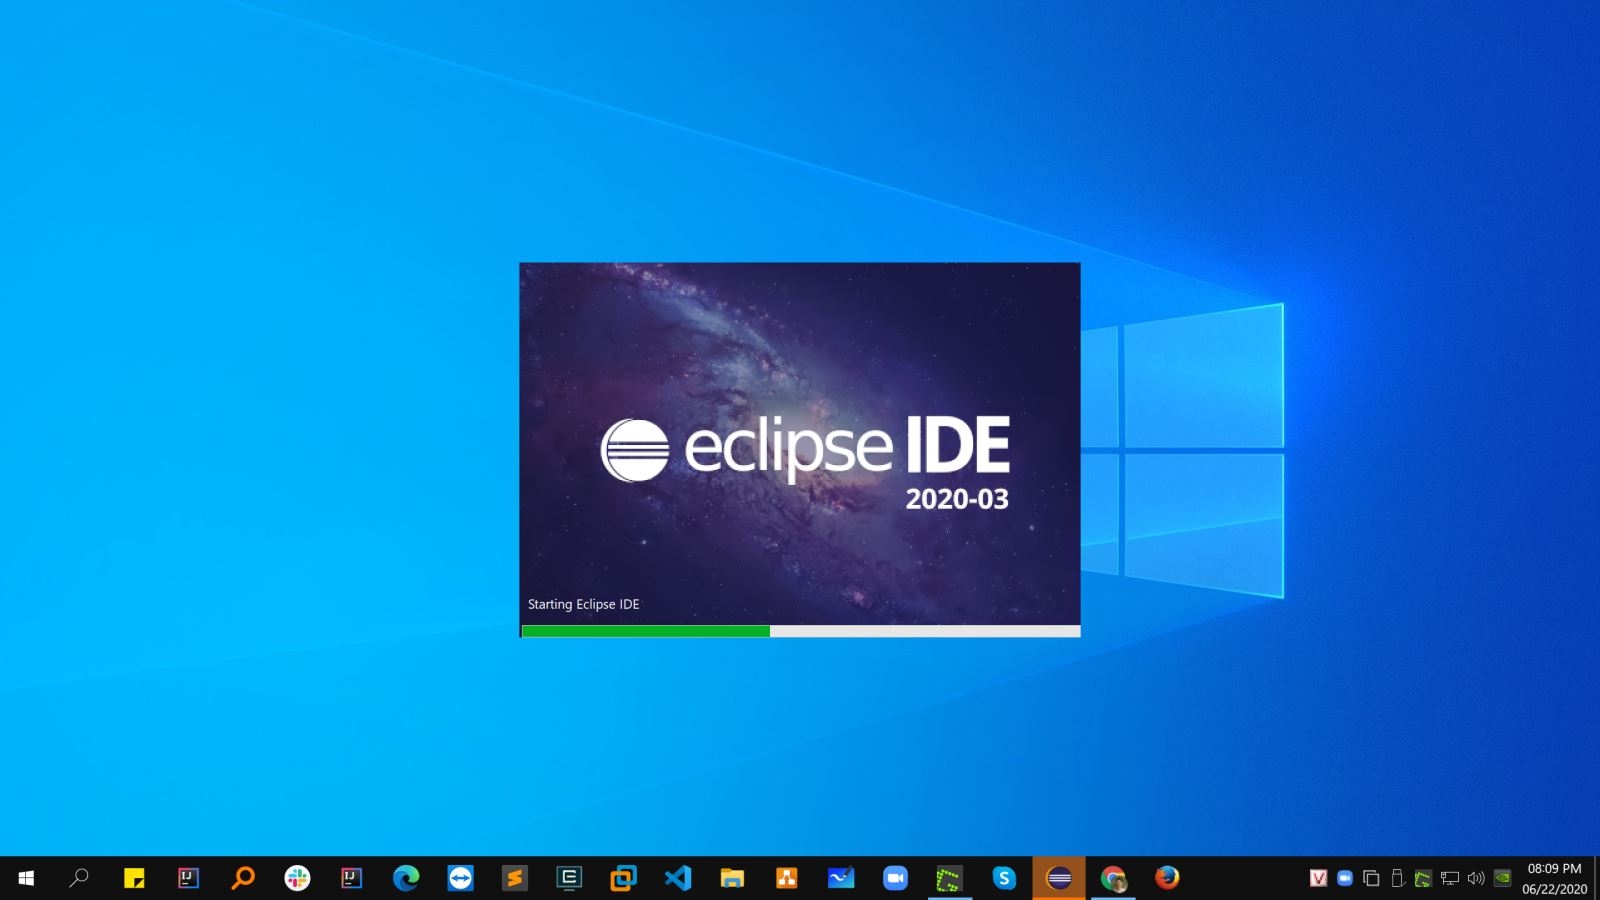Open File Explorer from the taskbar
Image resolution: width=1600 pixels, height=900 pixels.
pyautogui.click(x=732, y=878)
